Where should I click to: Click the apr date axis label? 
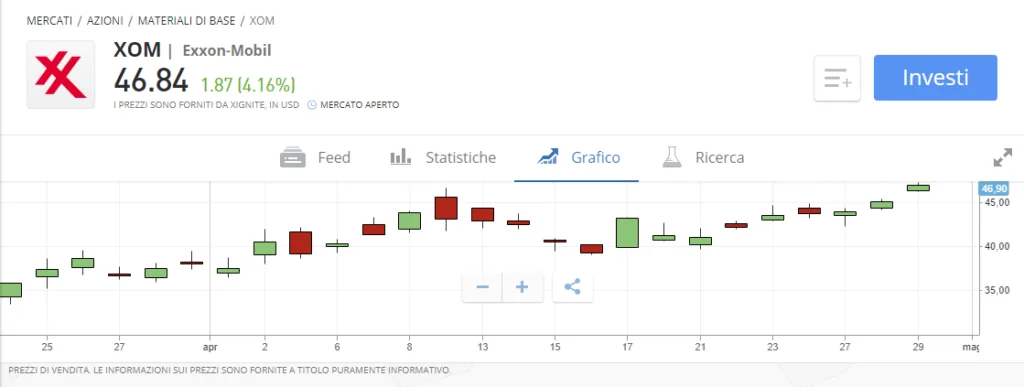point(210,347)
